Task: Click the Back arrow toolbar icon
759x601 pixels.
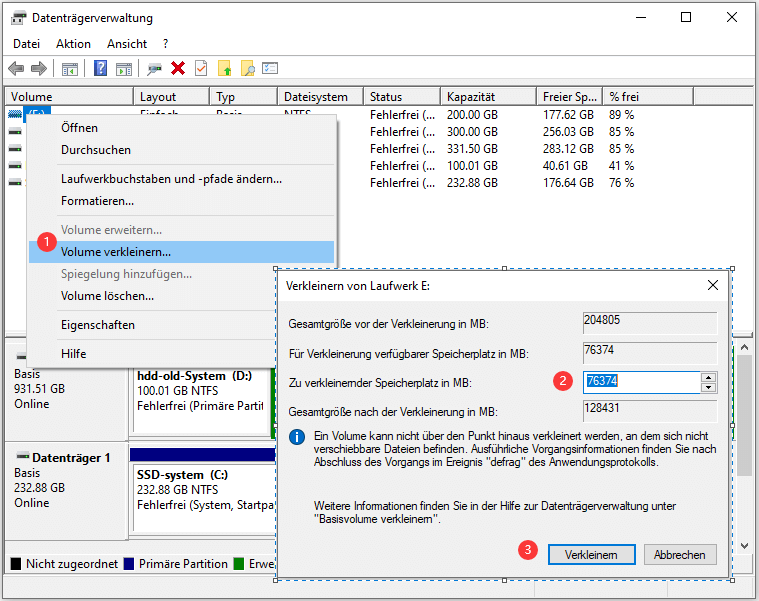Action: pyautogui.click(x=16, y=69)
